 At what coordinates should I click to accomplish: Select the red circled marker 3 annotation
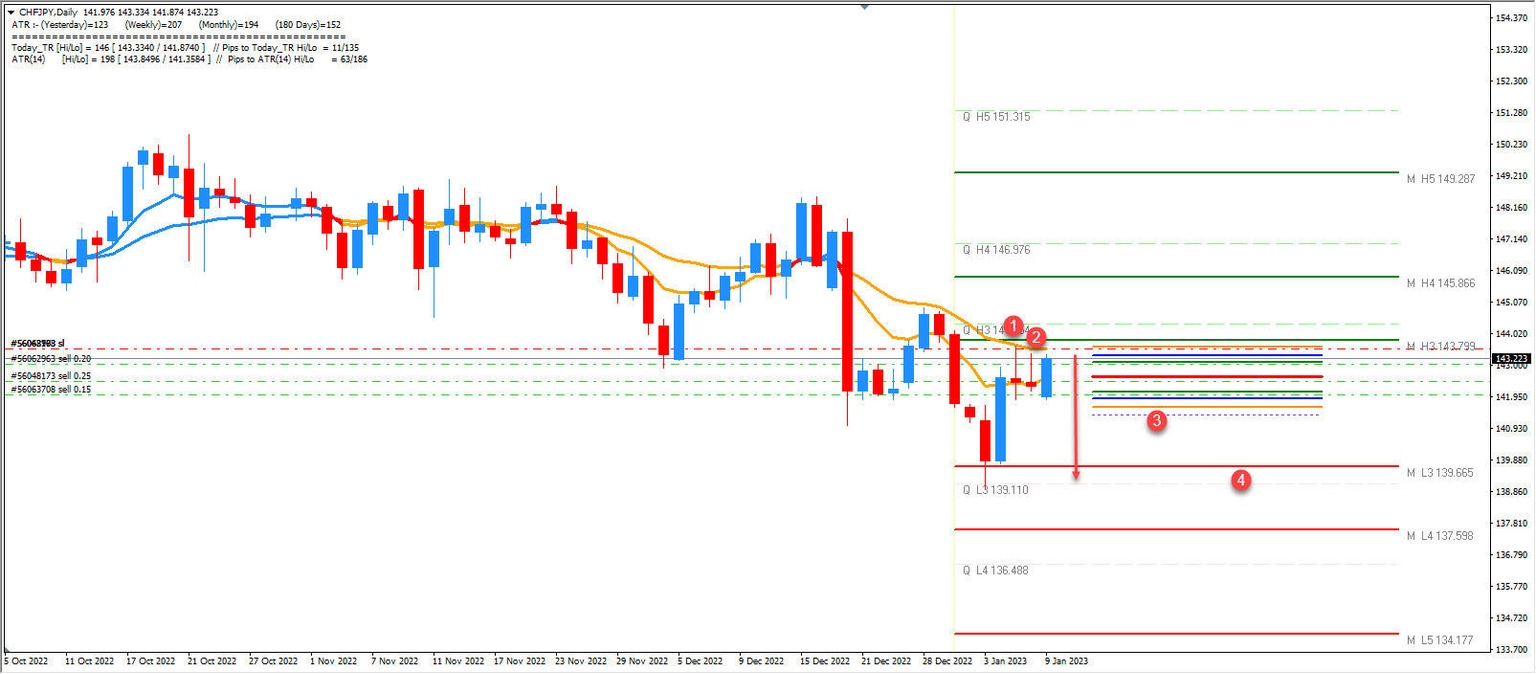tap(1156, 423)
